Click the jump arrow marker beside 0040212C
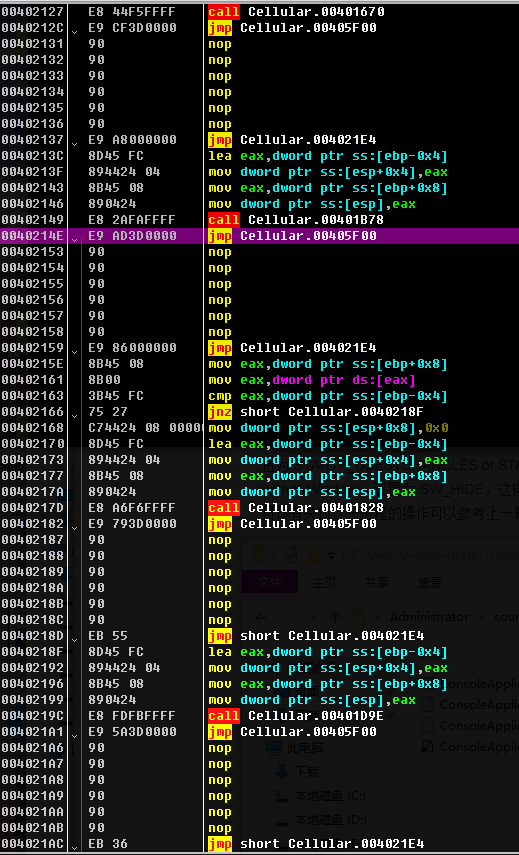The width and height of the screenshot is (519, 855). [x=75, y=30]
